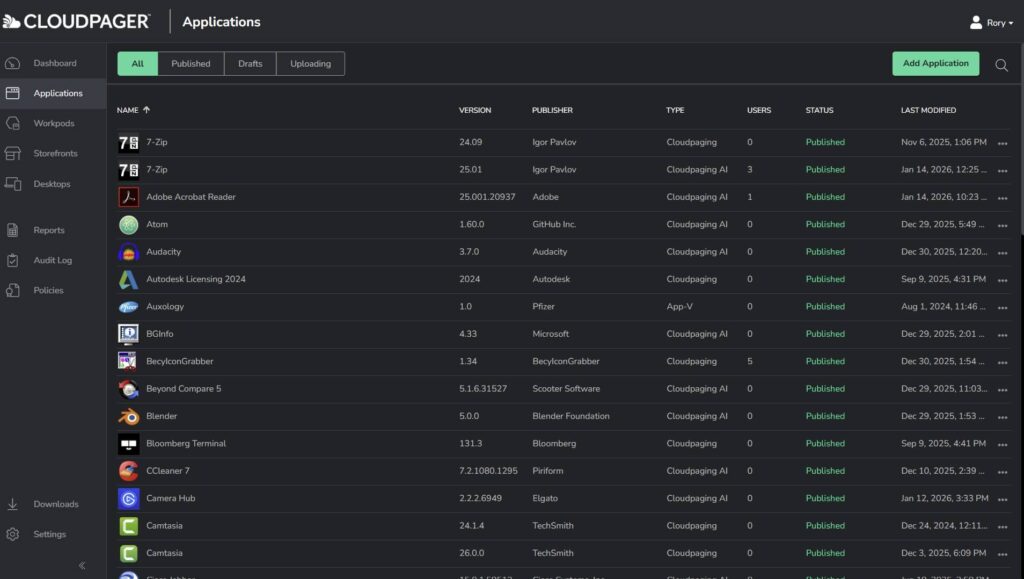Open the BecyIconGrabber application row name

pos(180,361)
